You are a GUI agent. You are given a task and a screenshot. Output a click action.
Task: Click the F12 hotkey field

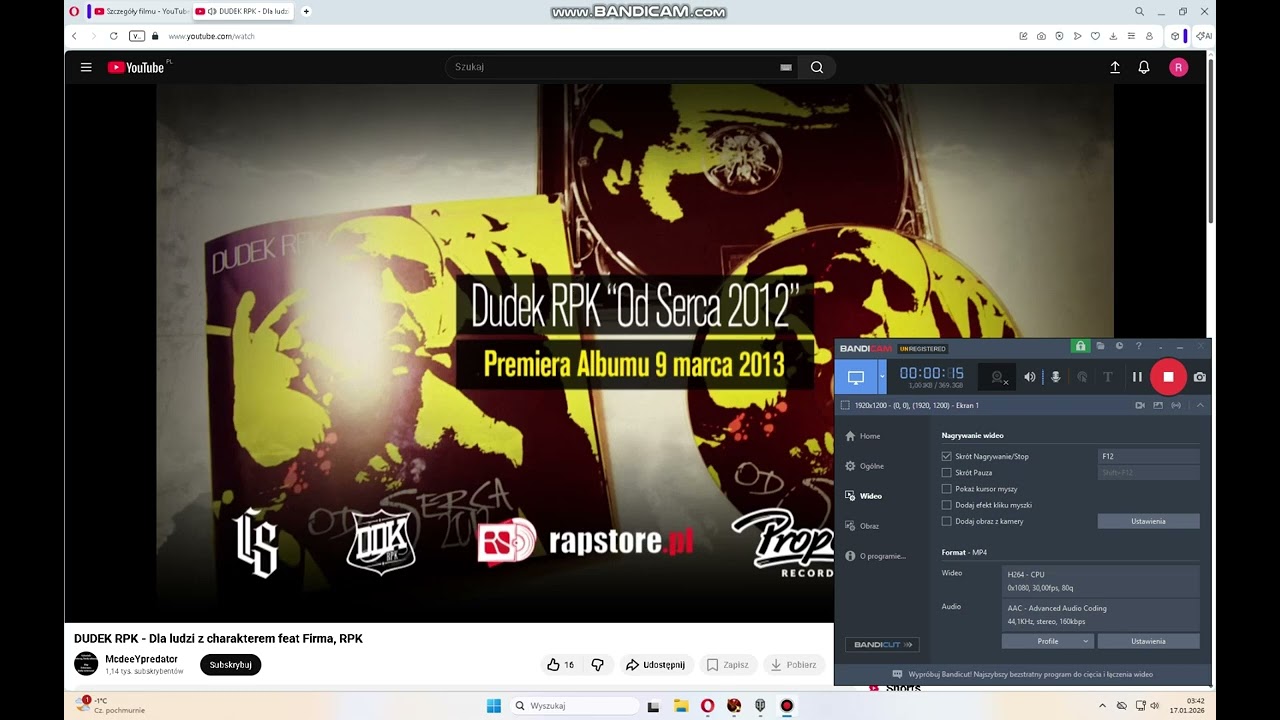tap(1148, 456)
